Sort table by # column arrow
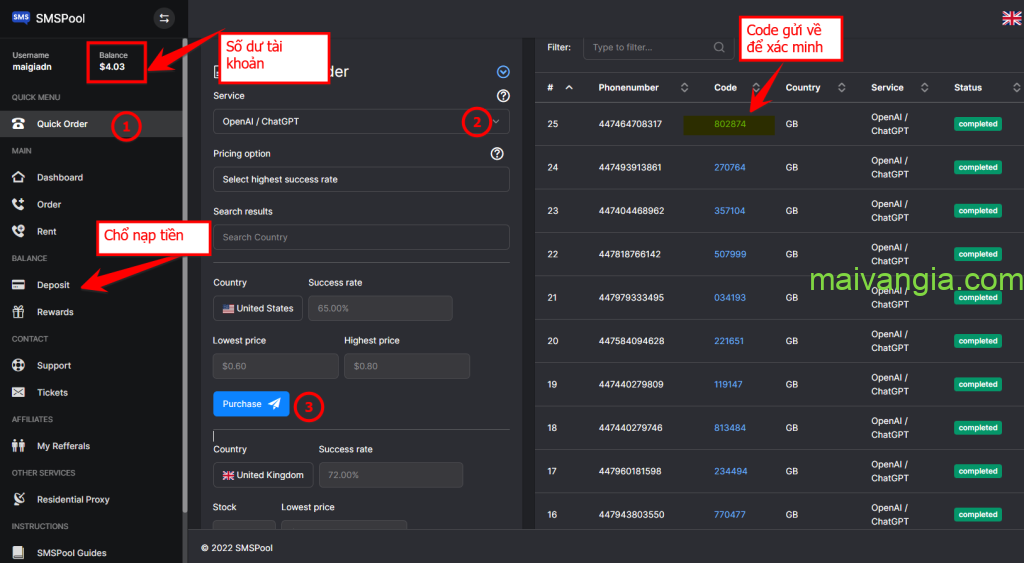The width and height of the screenshot is (1024, 563). tap(569, 88)
